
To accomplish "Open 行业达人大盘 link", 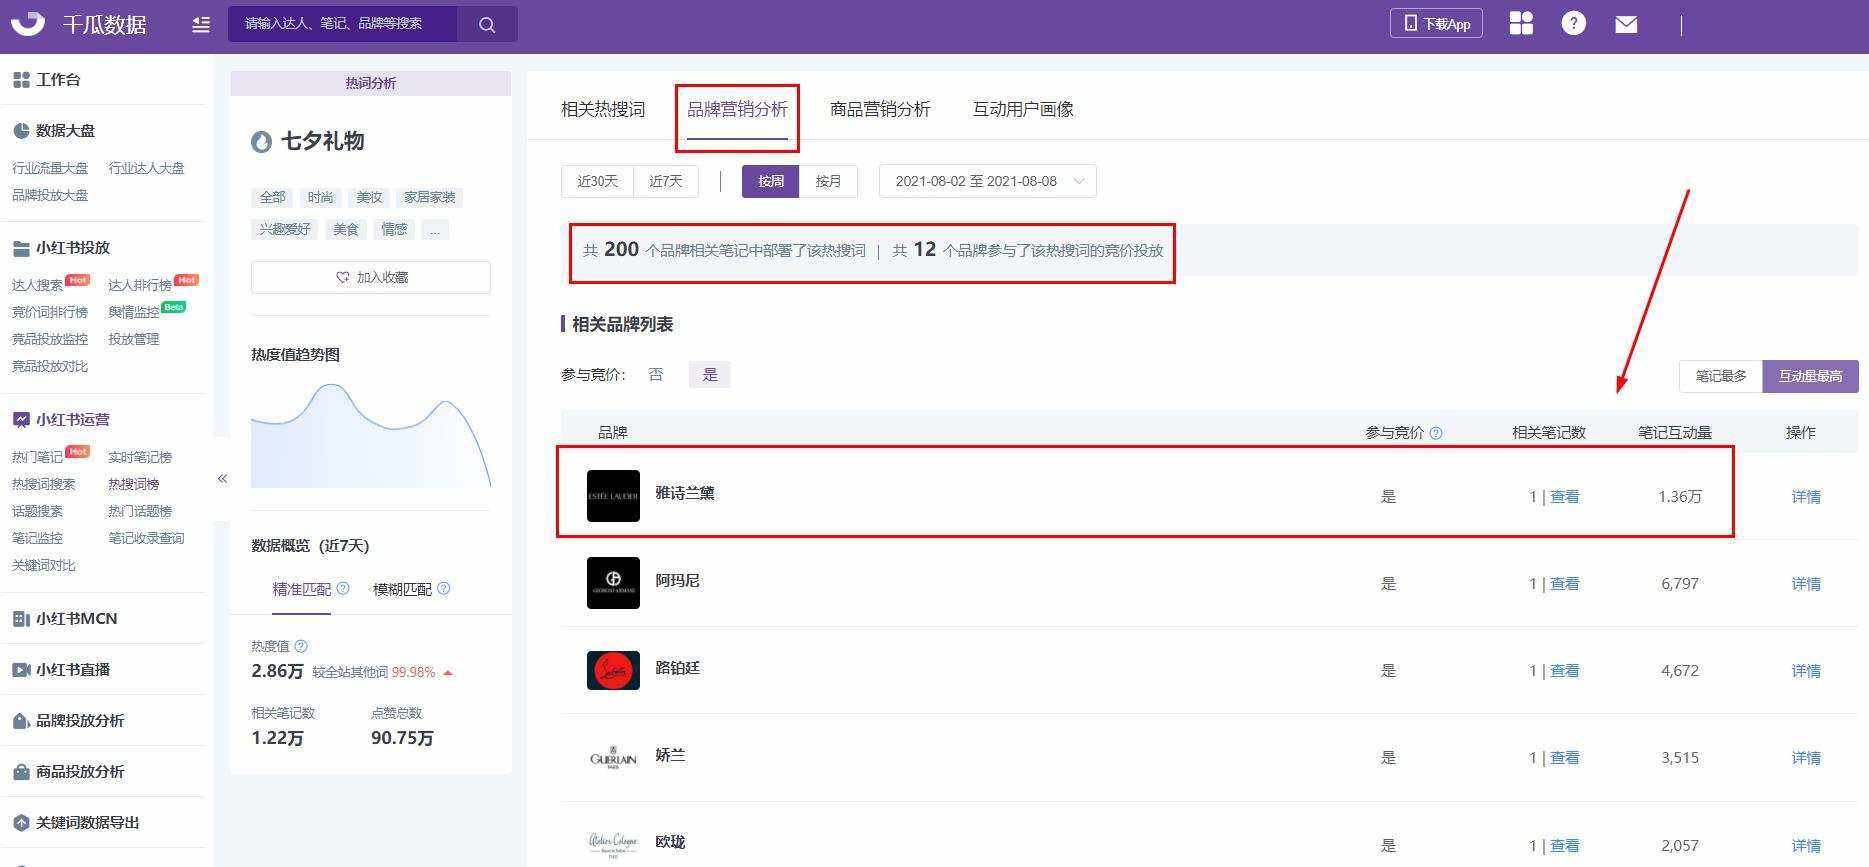I will click(x=146, y=168).
